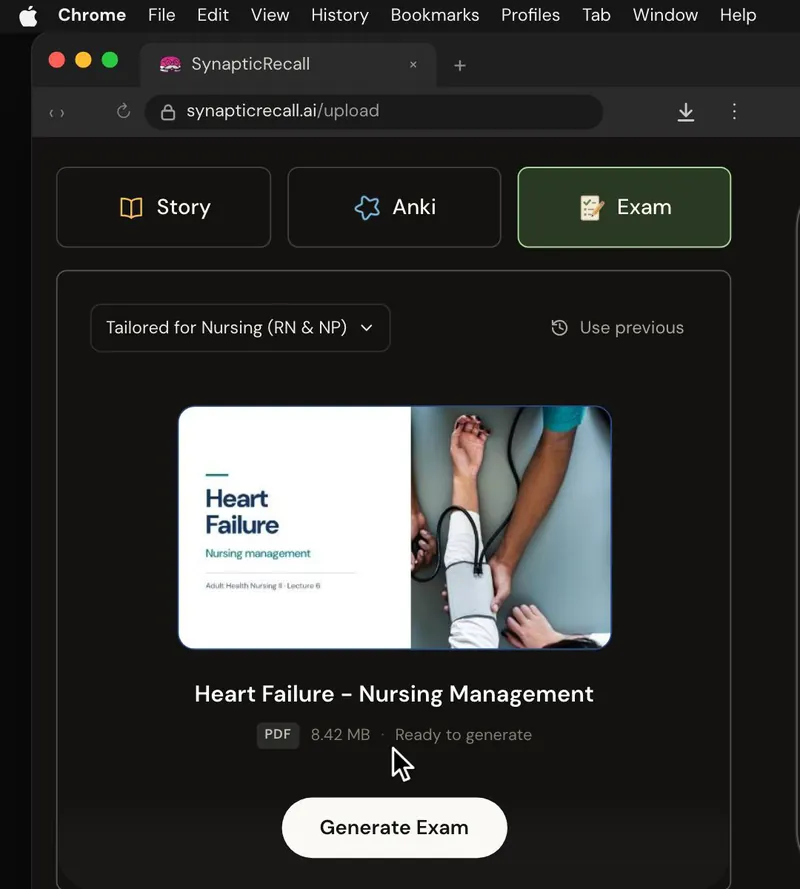Open the Window menu
Viewport: 800px width, 889px height.
665,15
